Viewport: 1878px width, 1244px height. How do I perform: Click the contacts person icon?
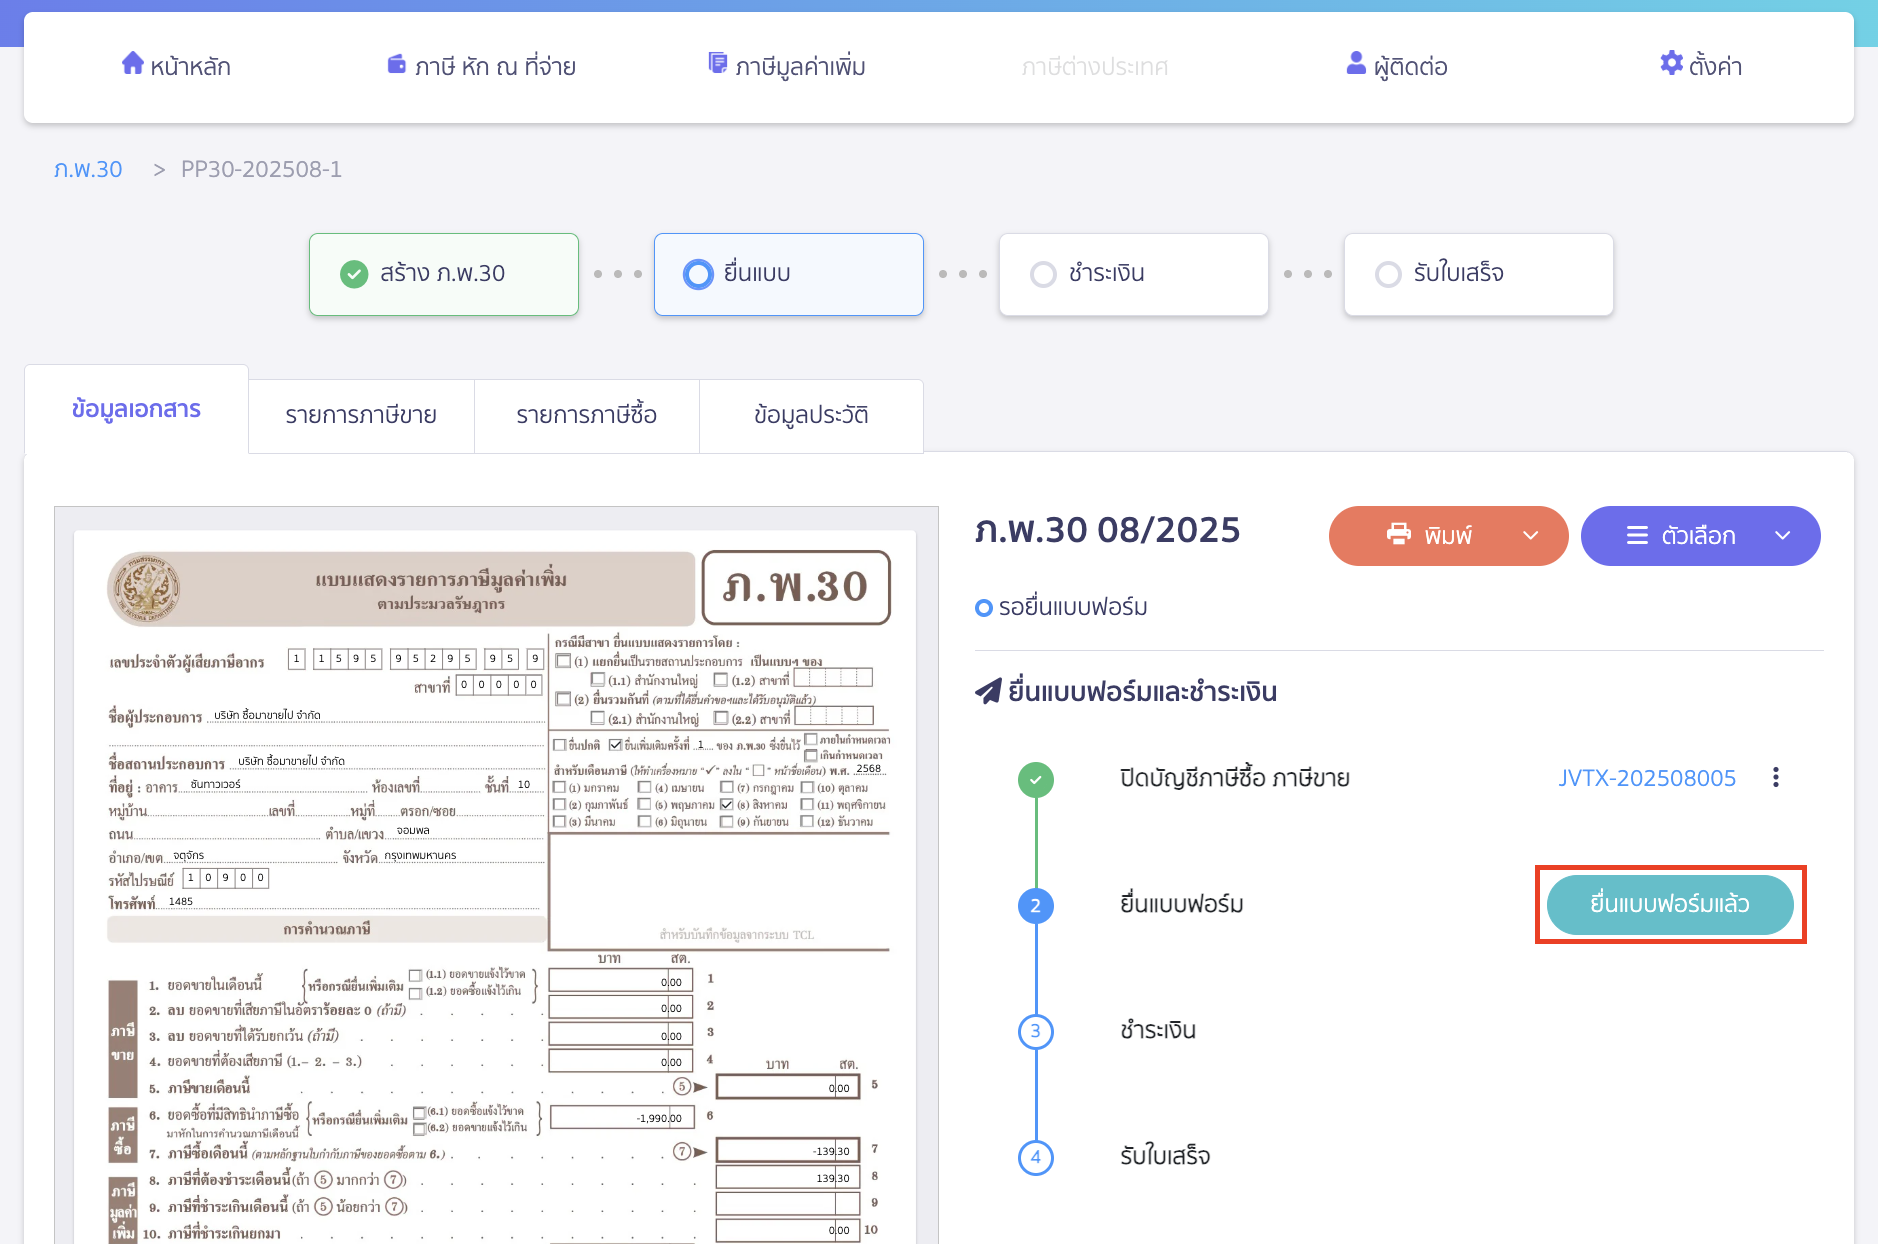(x=1355, y=64)
